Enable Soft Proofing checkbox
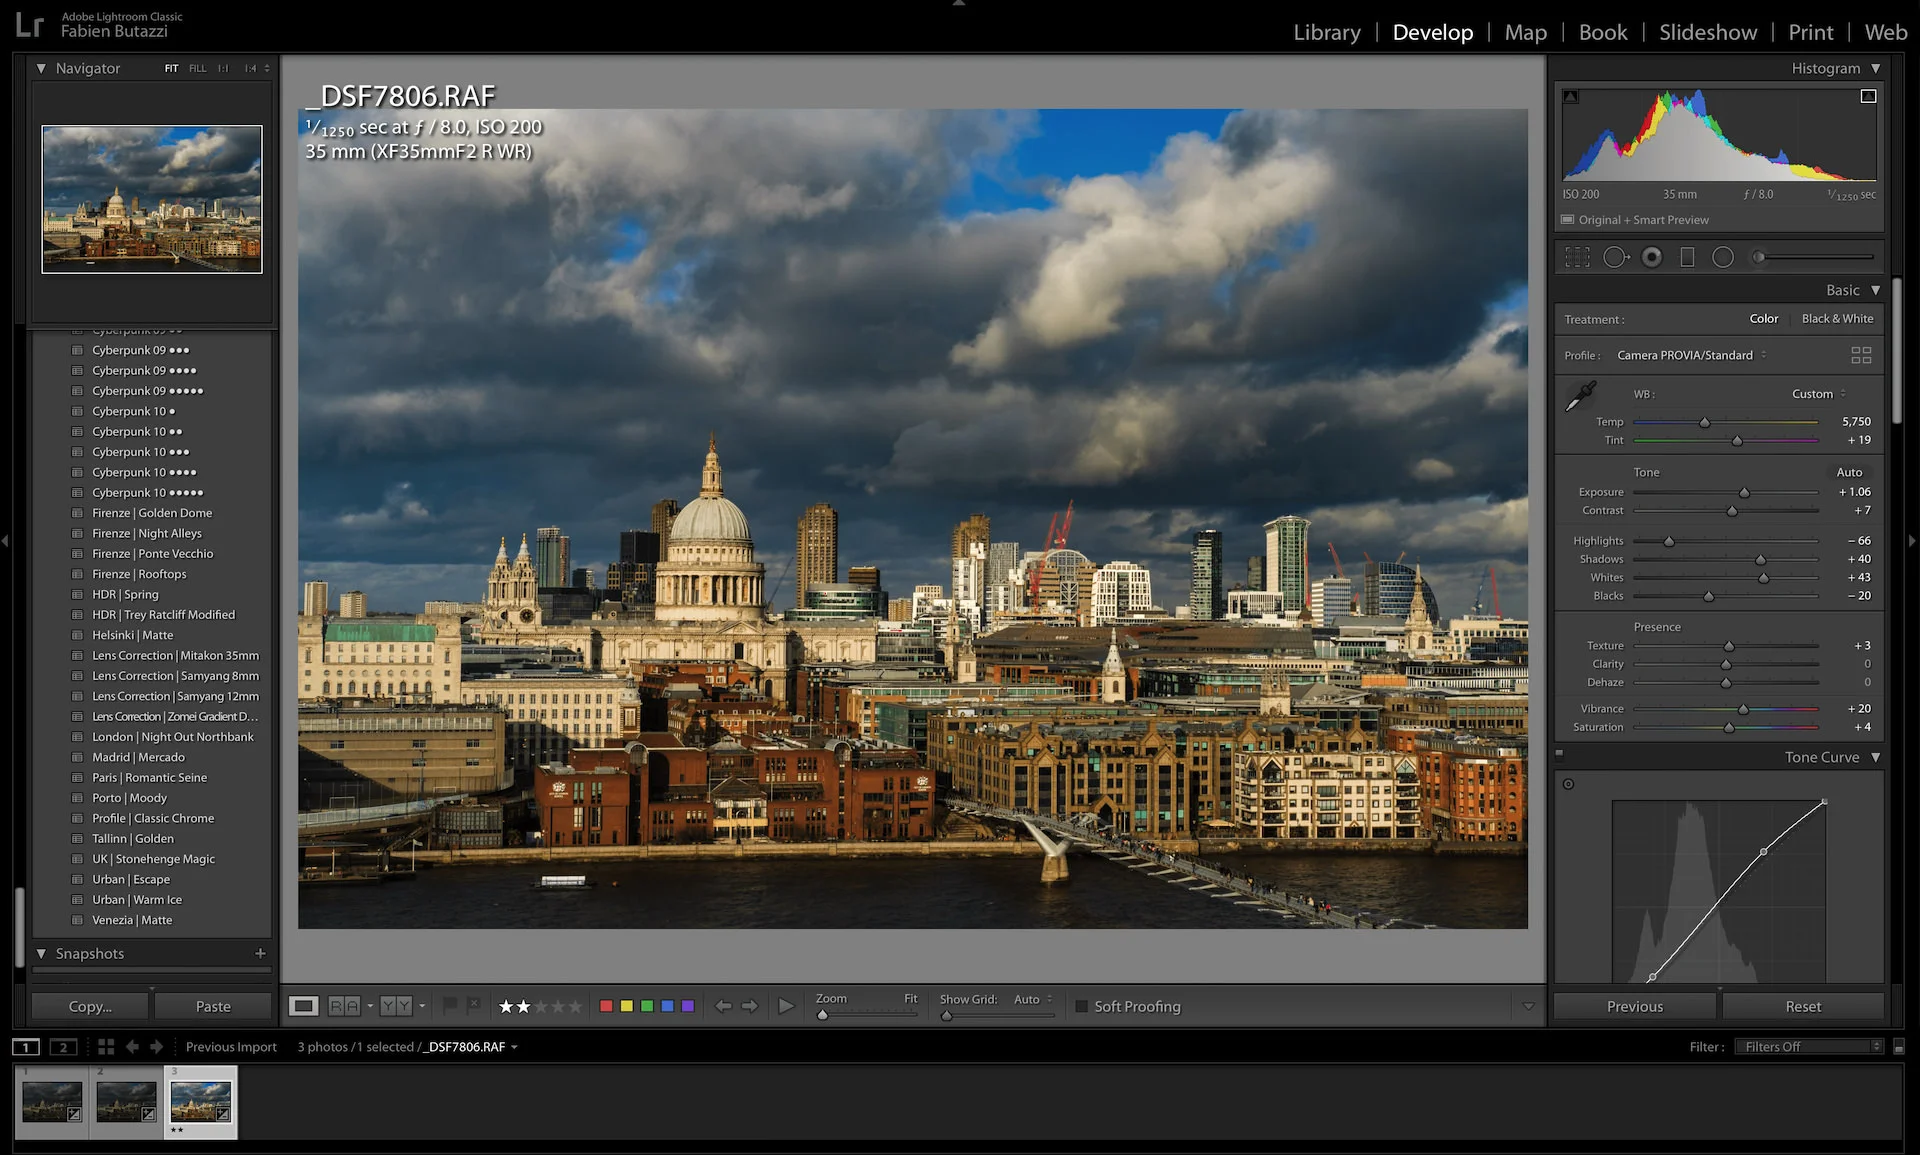Screen dimensions: 1920x1155 click(1081, 1007)
